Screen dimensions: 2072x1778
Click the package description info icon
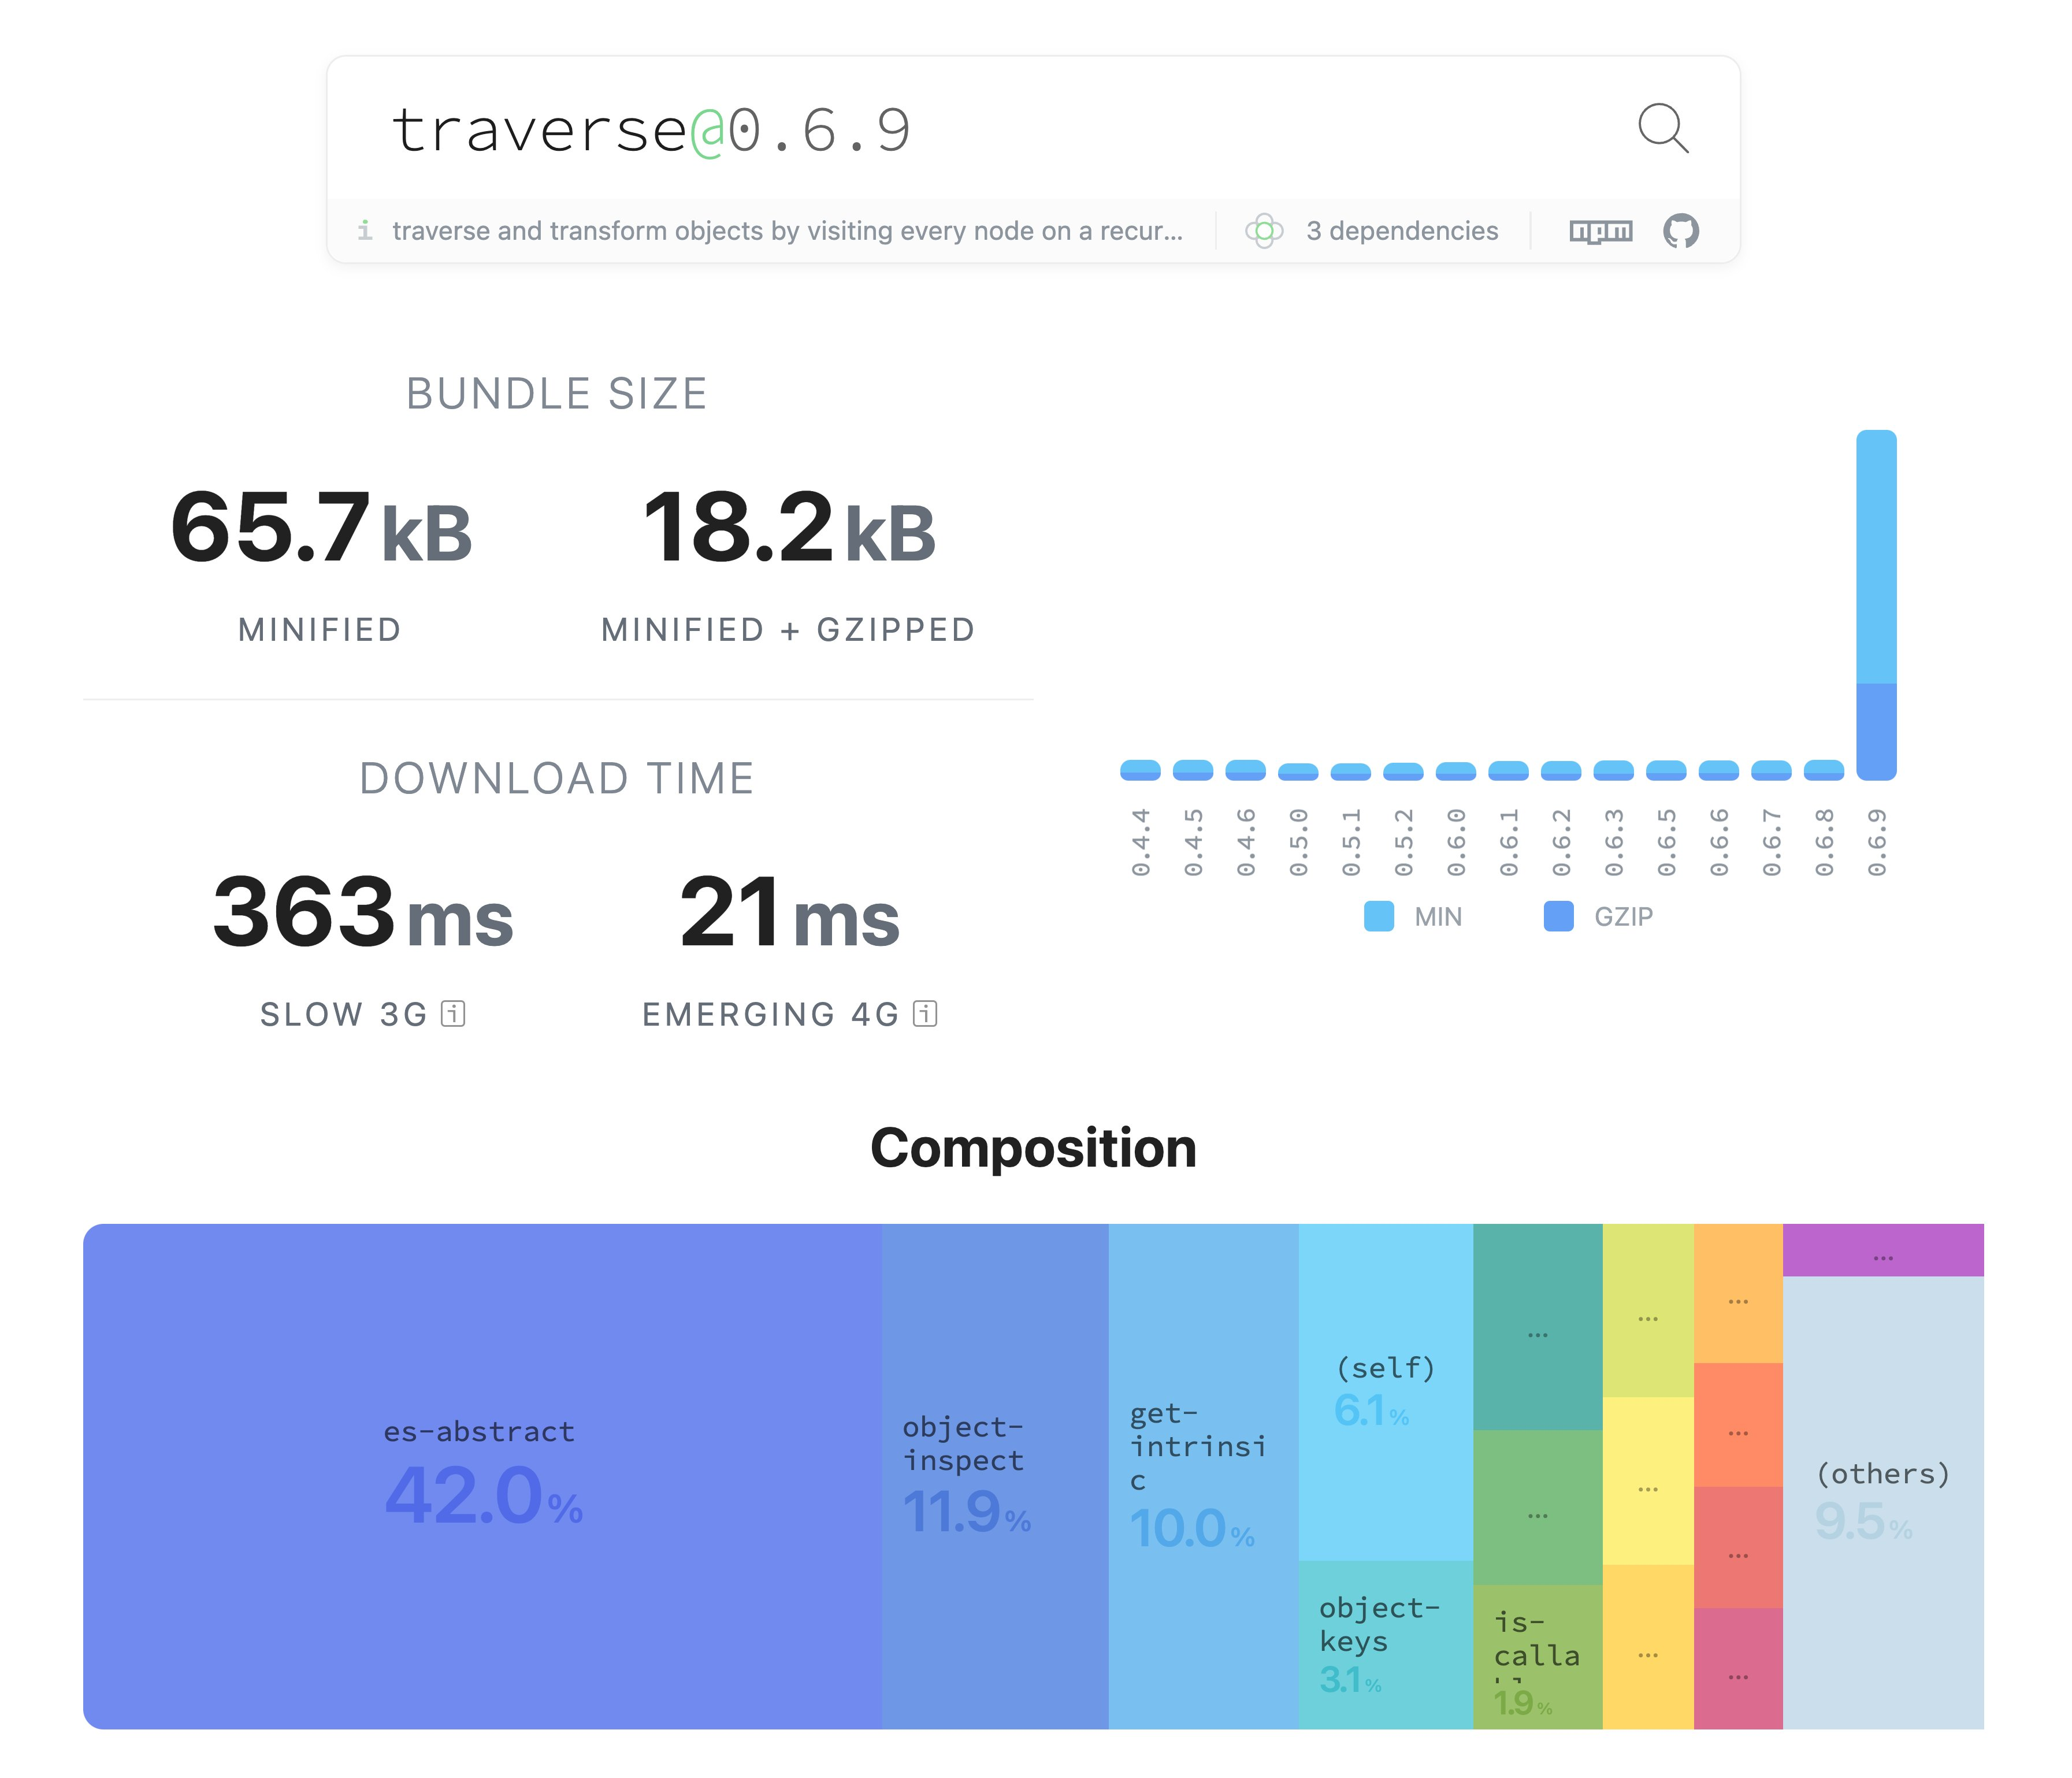[x=365, y=231]
